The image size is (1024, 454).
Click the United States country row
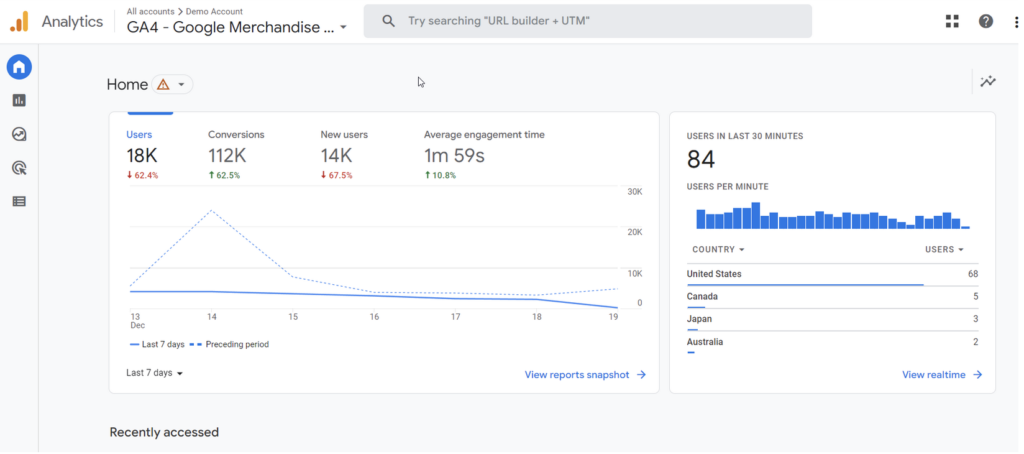(x=833, y=274)
